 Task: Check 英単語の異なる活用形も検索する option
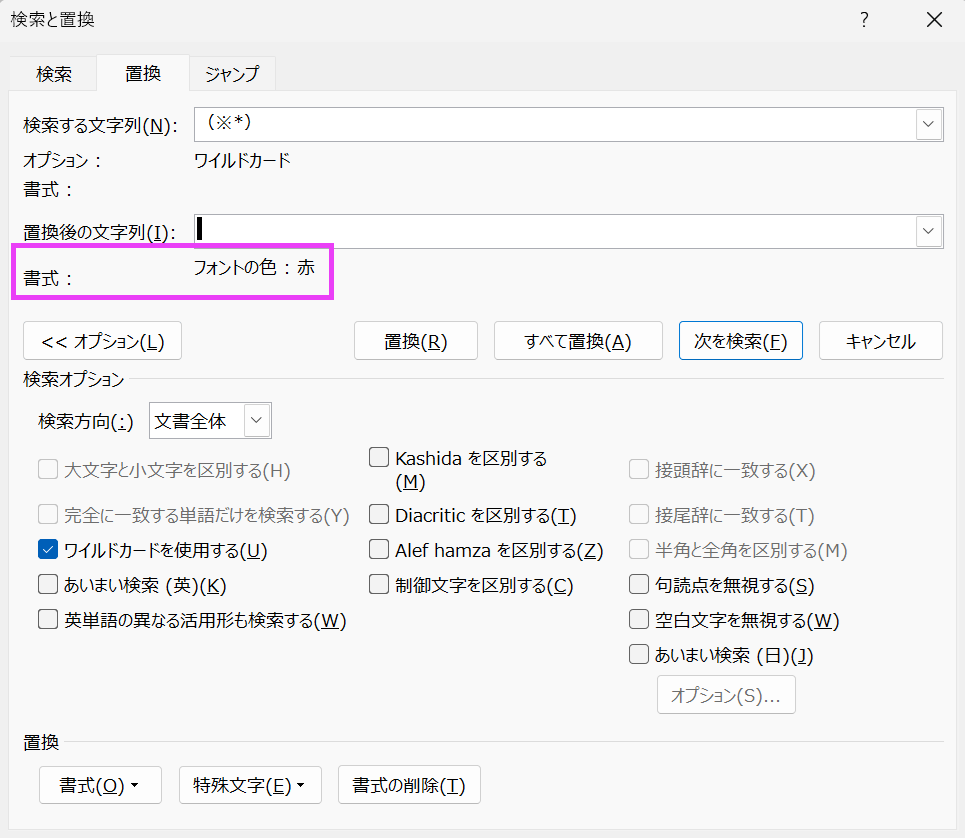coord(48,620)
